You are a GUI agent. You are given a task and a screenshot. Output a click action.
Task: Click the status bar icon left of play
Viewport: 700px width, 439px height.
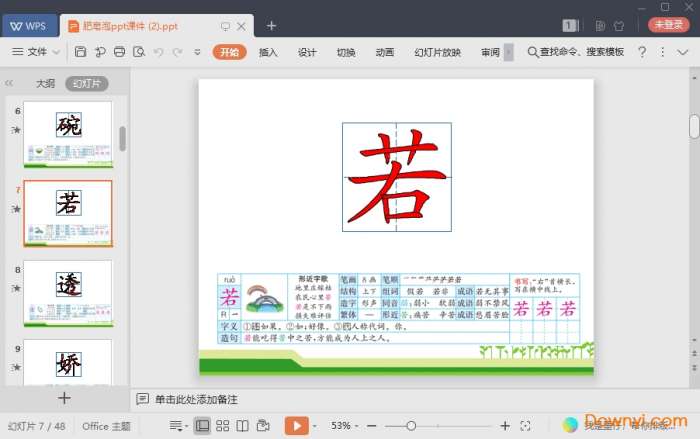(263, 426)
